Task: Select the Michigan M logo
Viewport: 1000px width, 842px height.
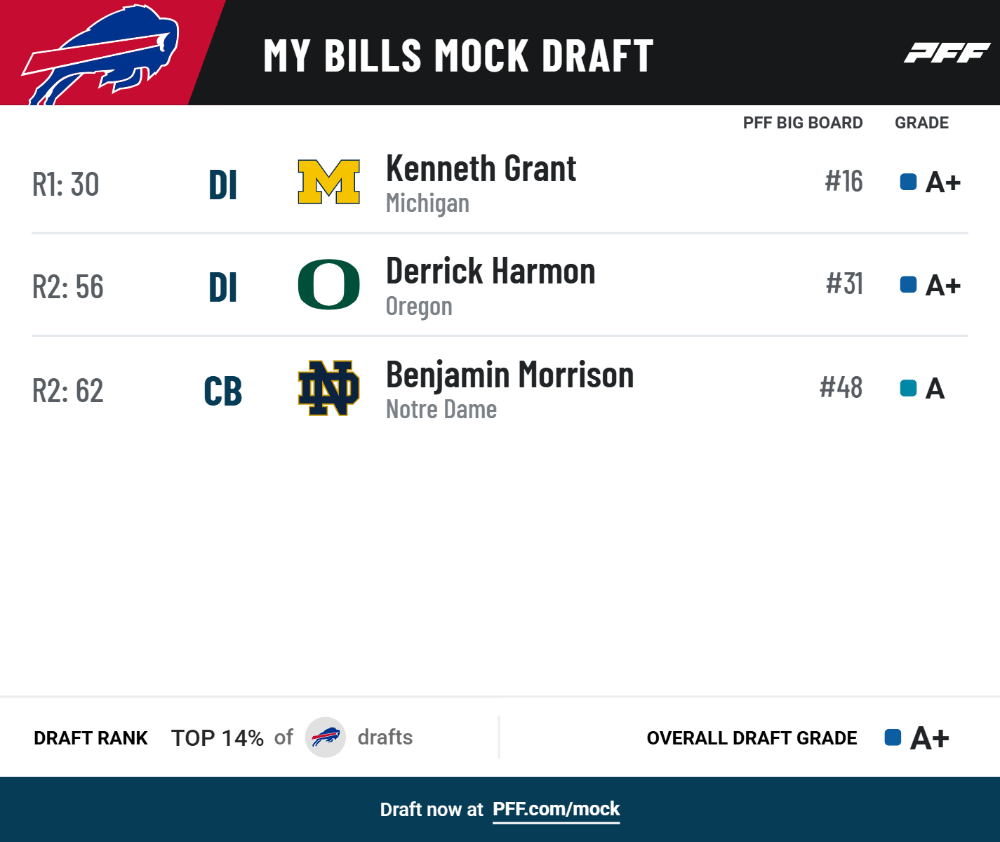Action: (x=328, y=182)
